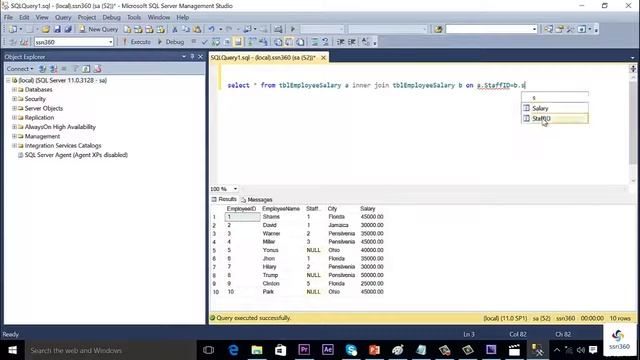The height and width of the screenshot is (360, 640).
Task: Click the Save icon in toolbar
Action: [x=57, y=29]
